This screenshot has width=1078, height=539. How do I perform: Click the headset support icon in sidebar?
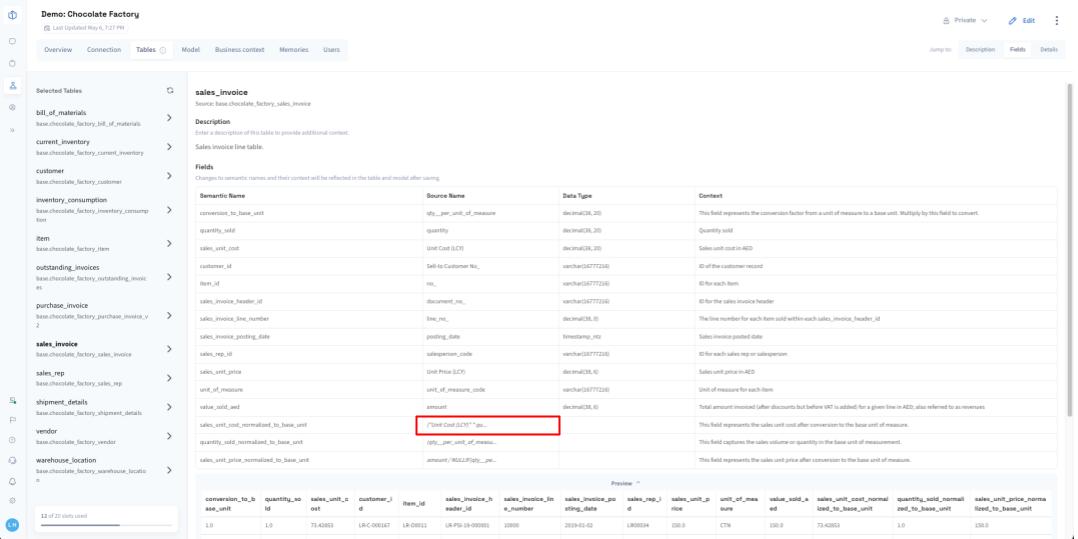pyautogui.click(x=12, y=459)
